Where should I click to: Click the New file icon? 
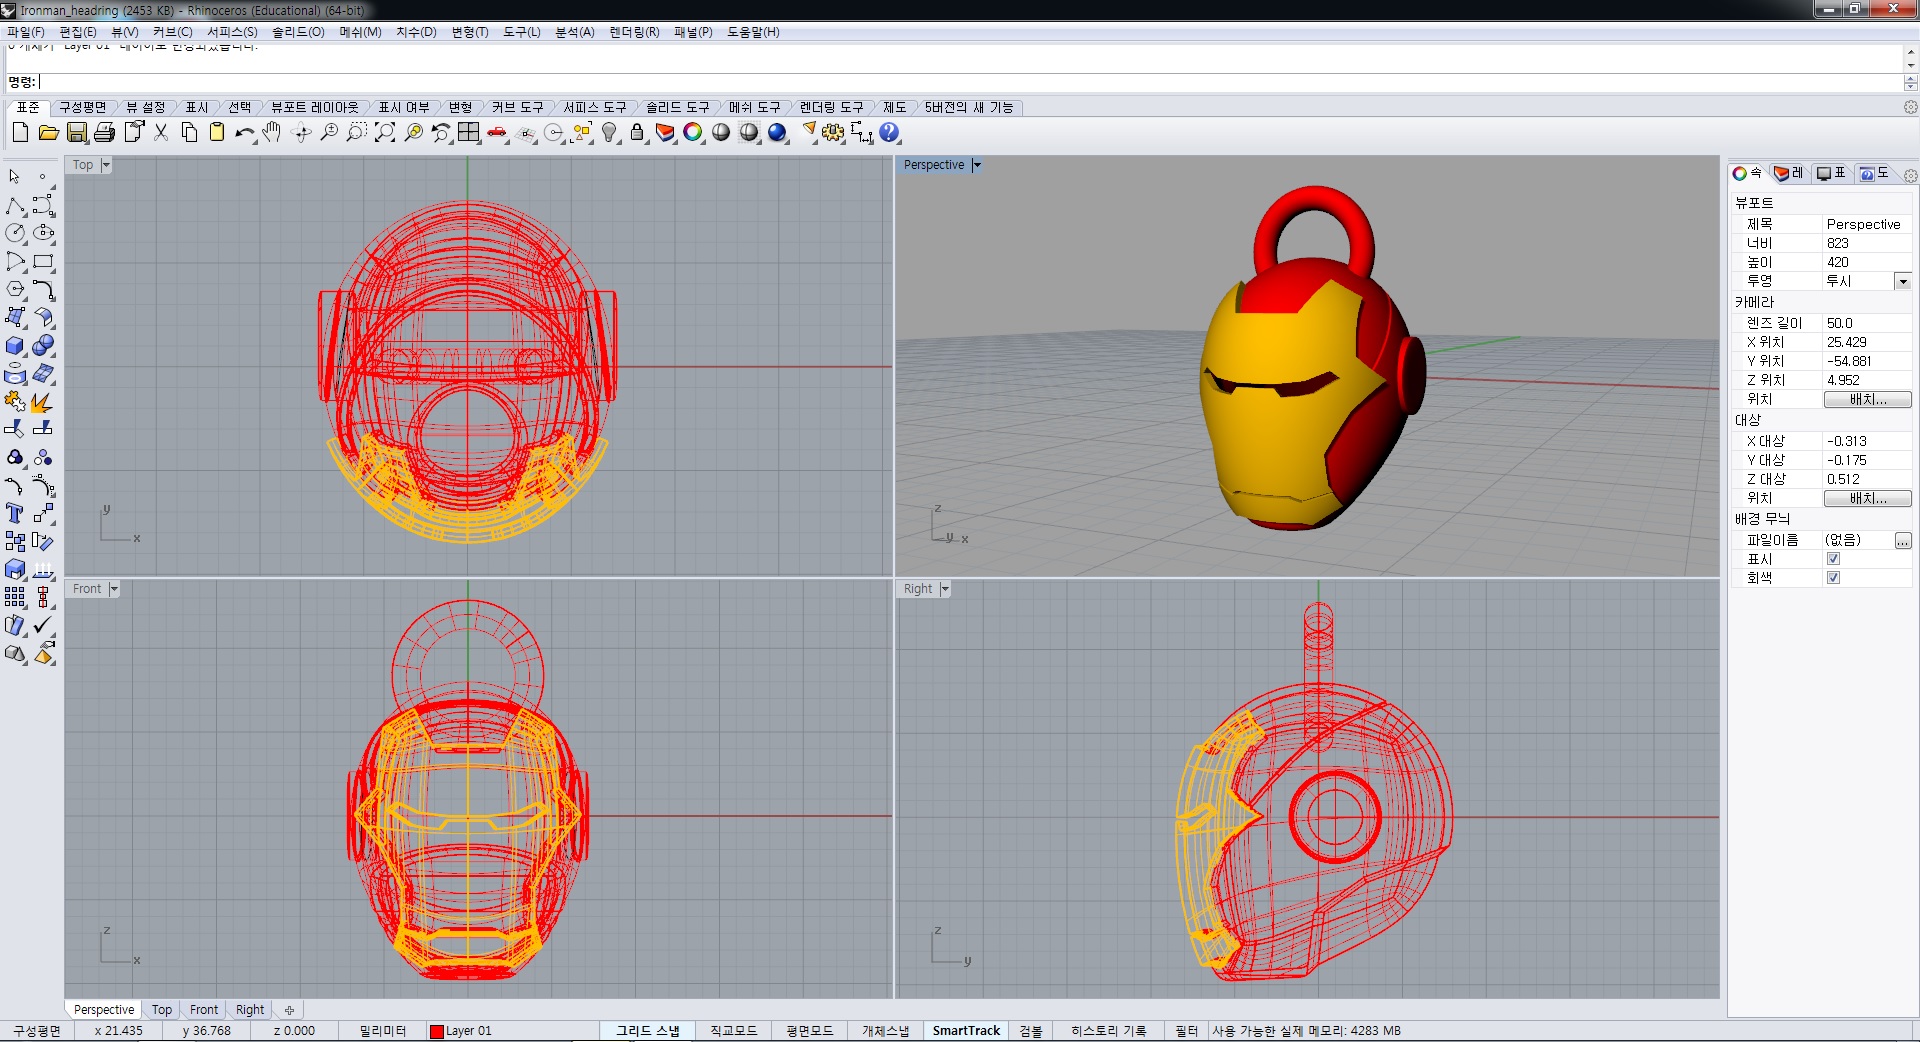(x=20, y=133)
